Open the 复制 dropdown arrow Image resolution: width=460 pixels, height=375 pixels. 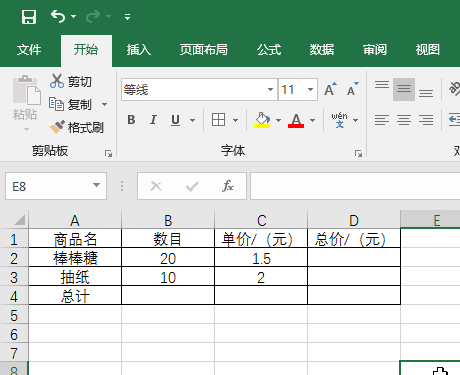104,105
